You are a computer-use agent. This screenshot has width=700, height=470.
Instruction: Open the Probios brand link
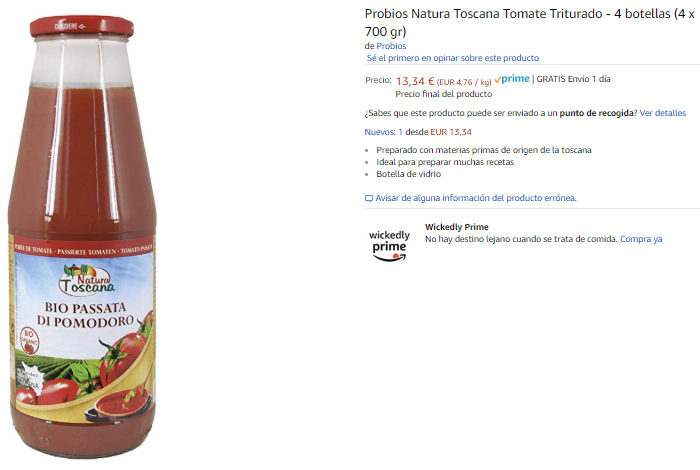pyautogui.click(x=391, y=46)
